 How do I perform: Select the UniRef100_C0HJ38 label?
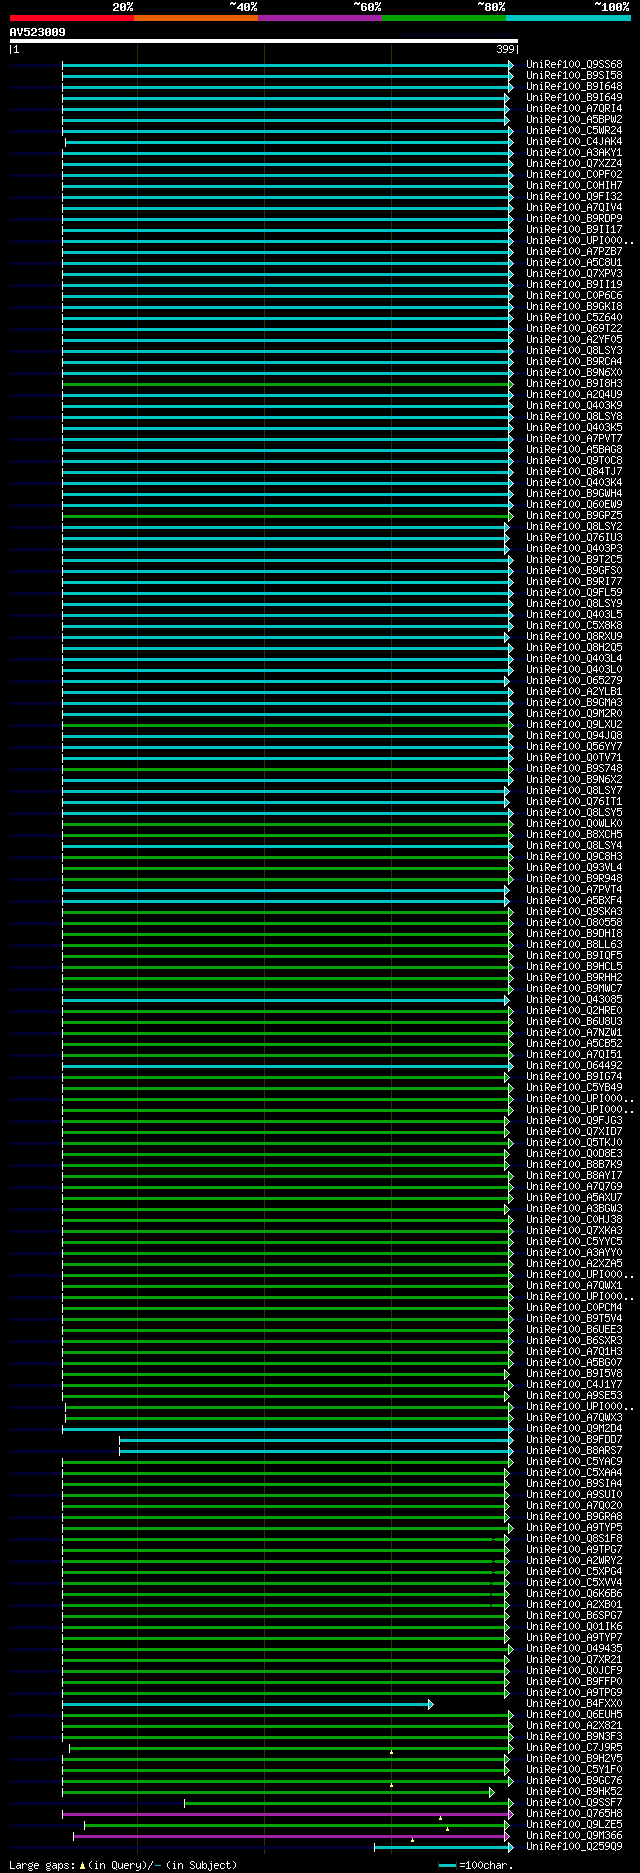click(574, 1220)
